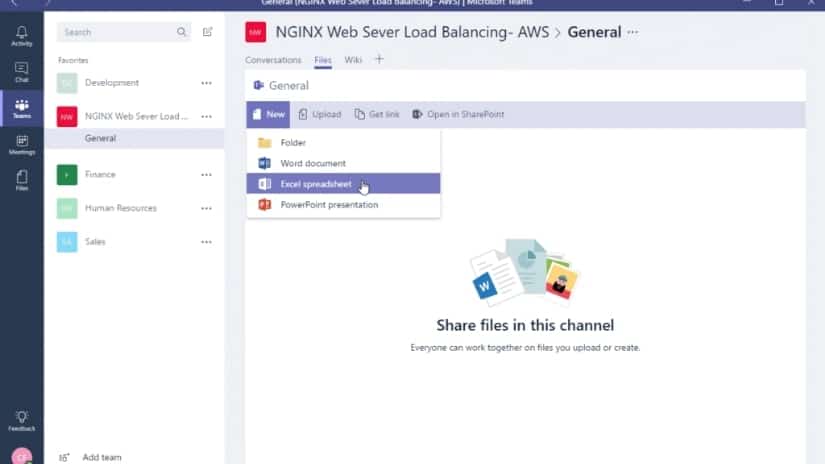
Task: Click the General library heading text
Action: [288, 85]
